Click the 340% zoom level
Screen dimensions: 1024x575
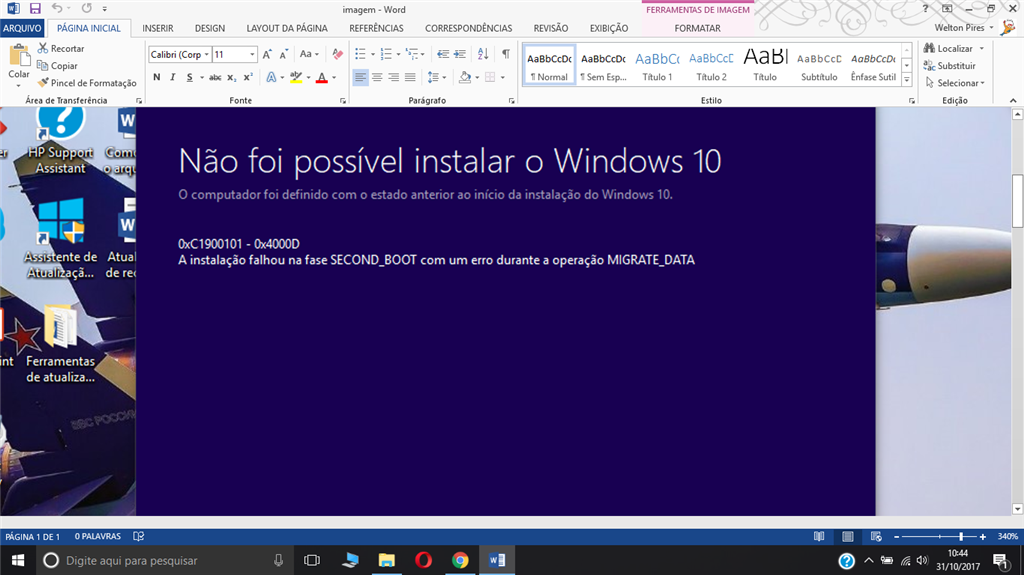pyautogui.click(x=1007, y=536)
